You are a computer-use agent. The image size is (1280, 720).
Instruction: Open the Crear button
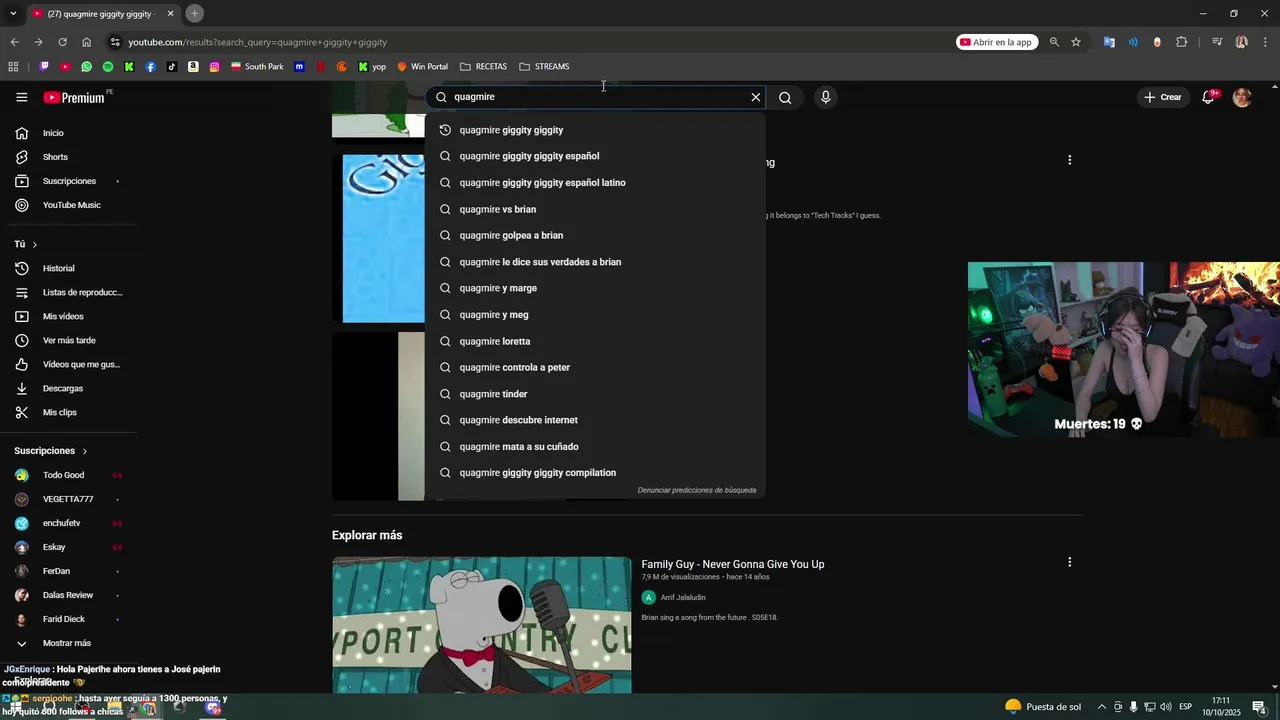pos(1163,97)
